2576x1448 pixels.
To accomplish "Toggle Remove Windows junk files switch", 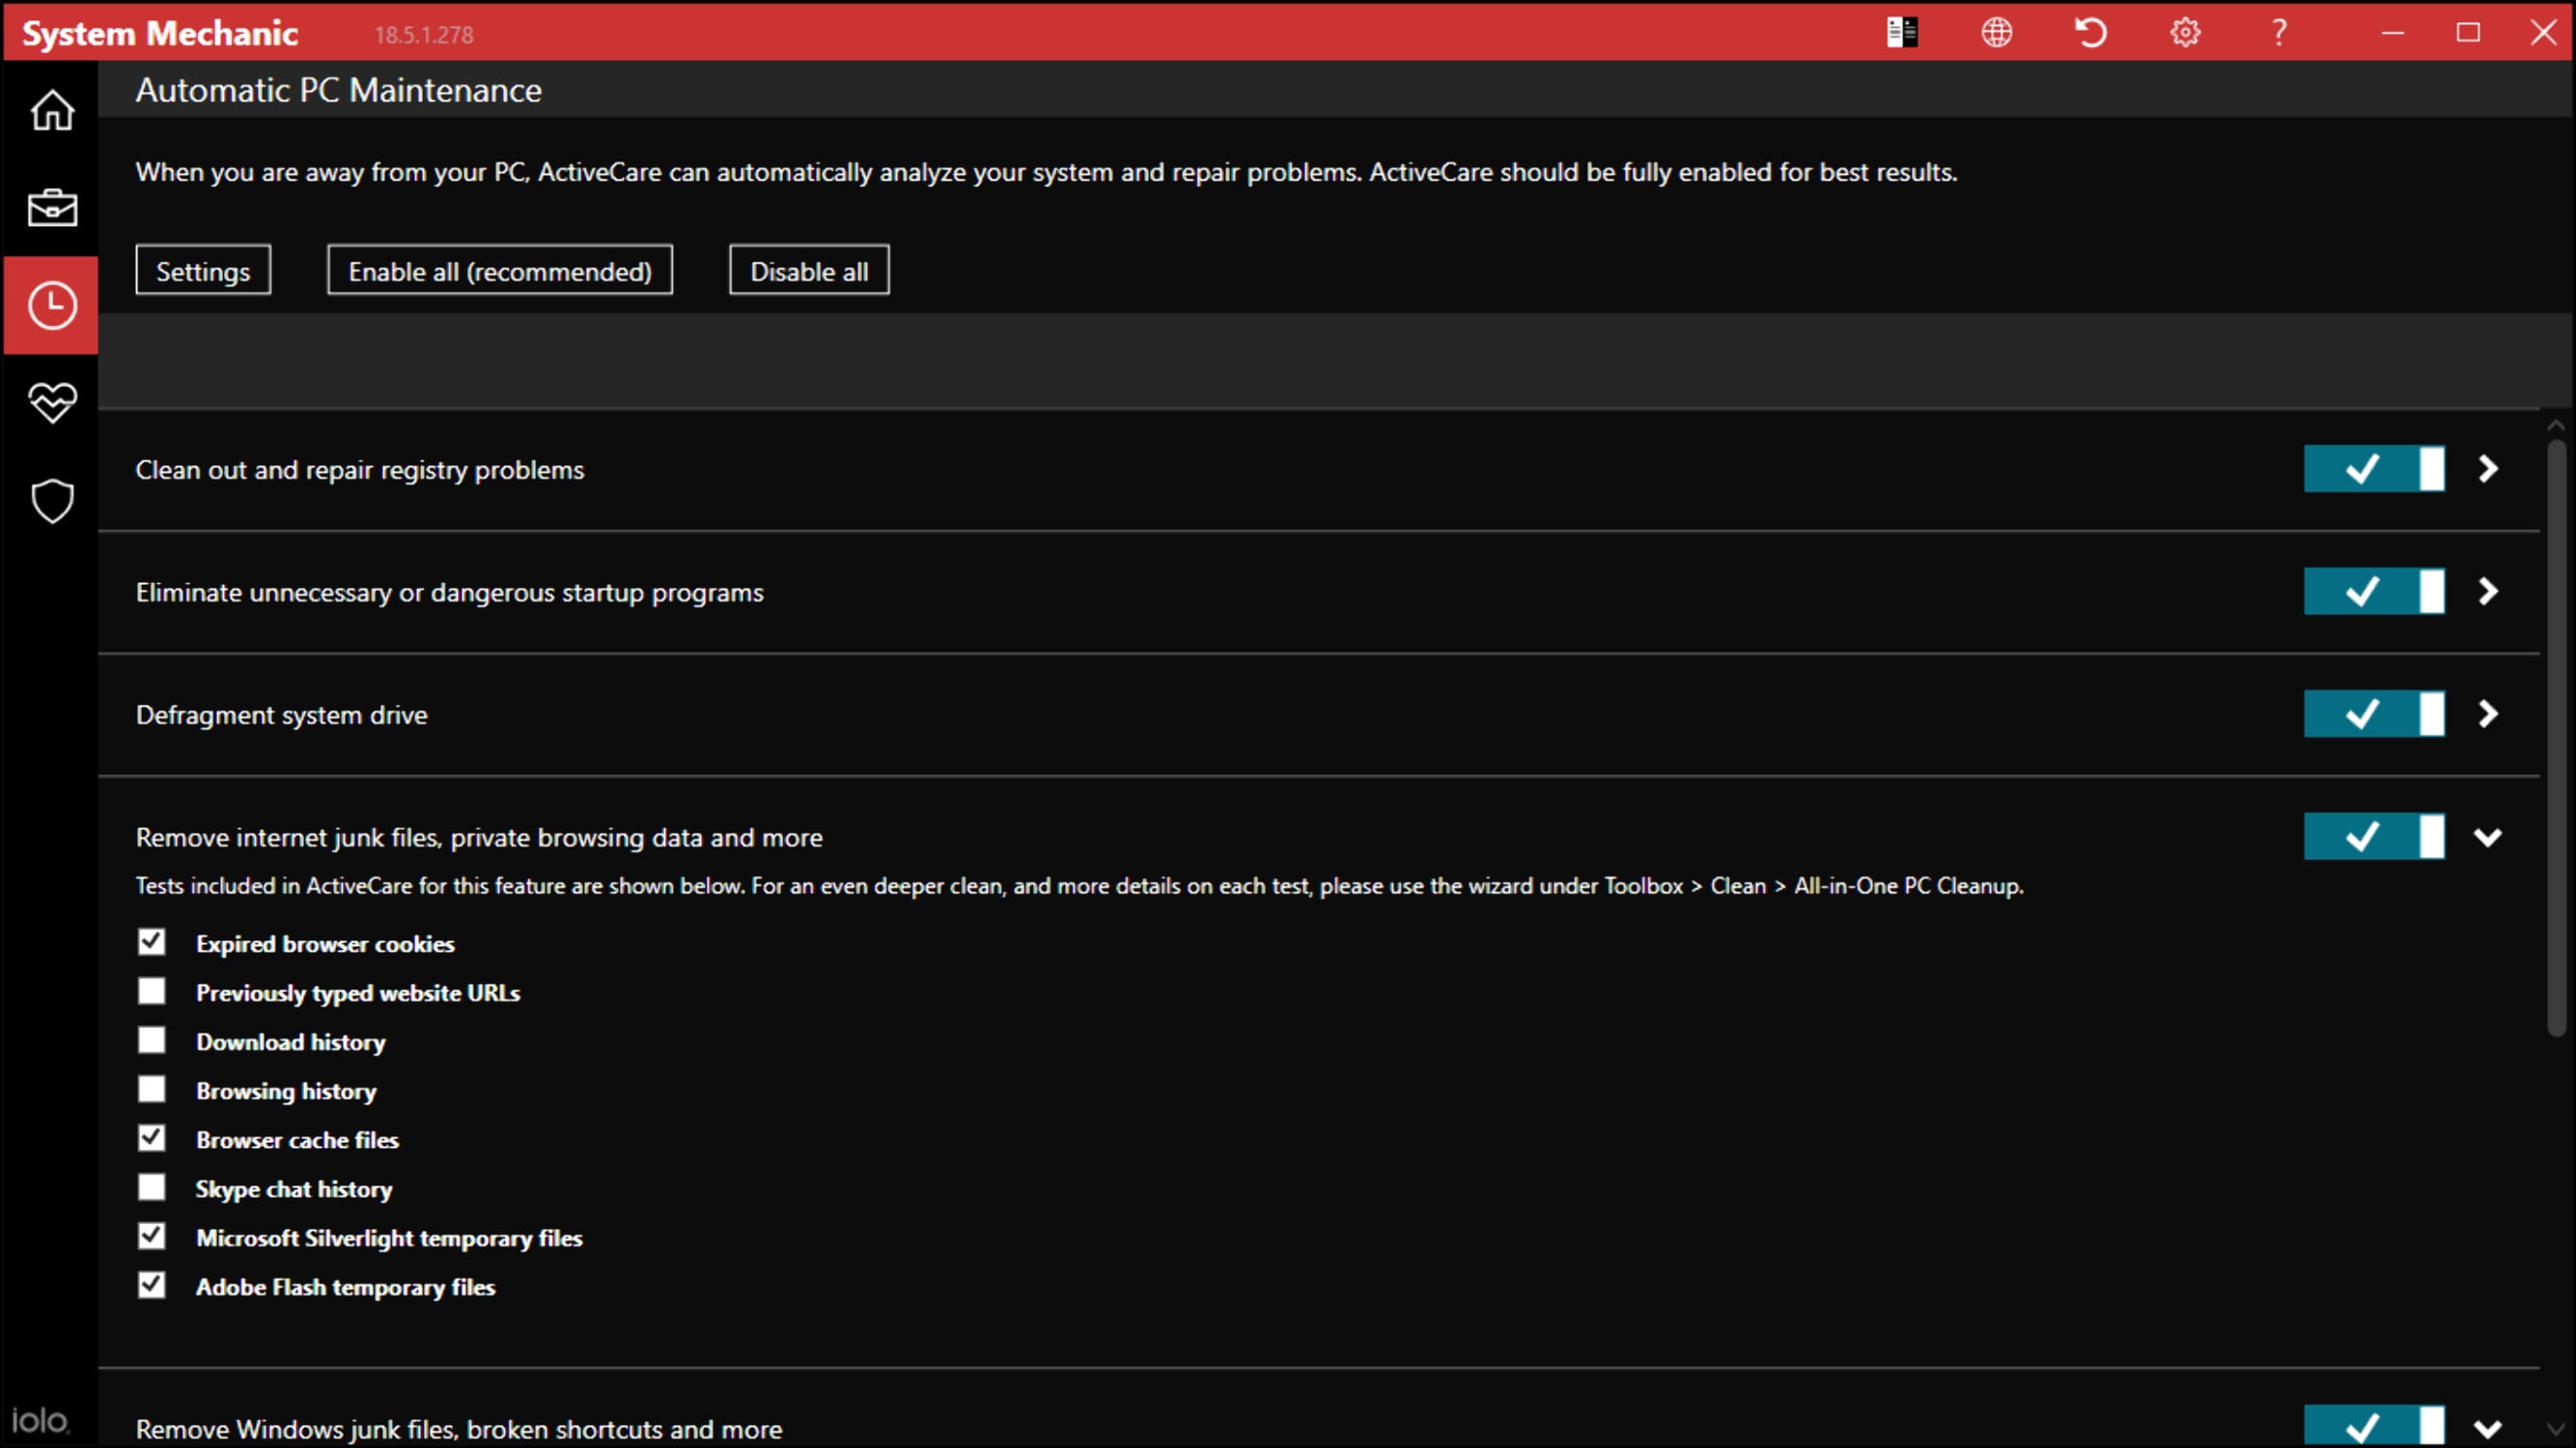I will tap(2375, 1426).
